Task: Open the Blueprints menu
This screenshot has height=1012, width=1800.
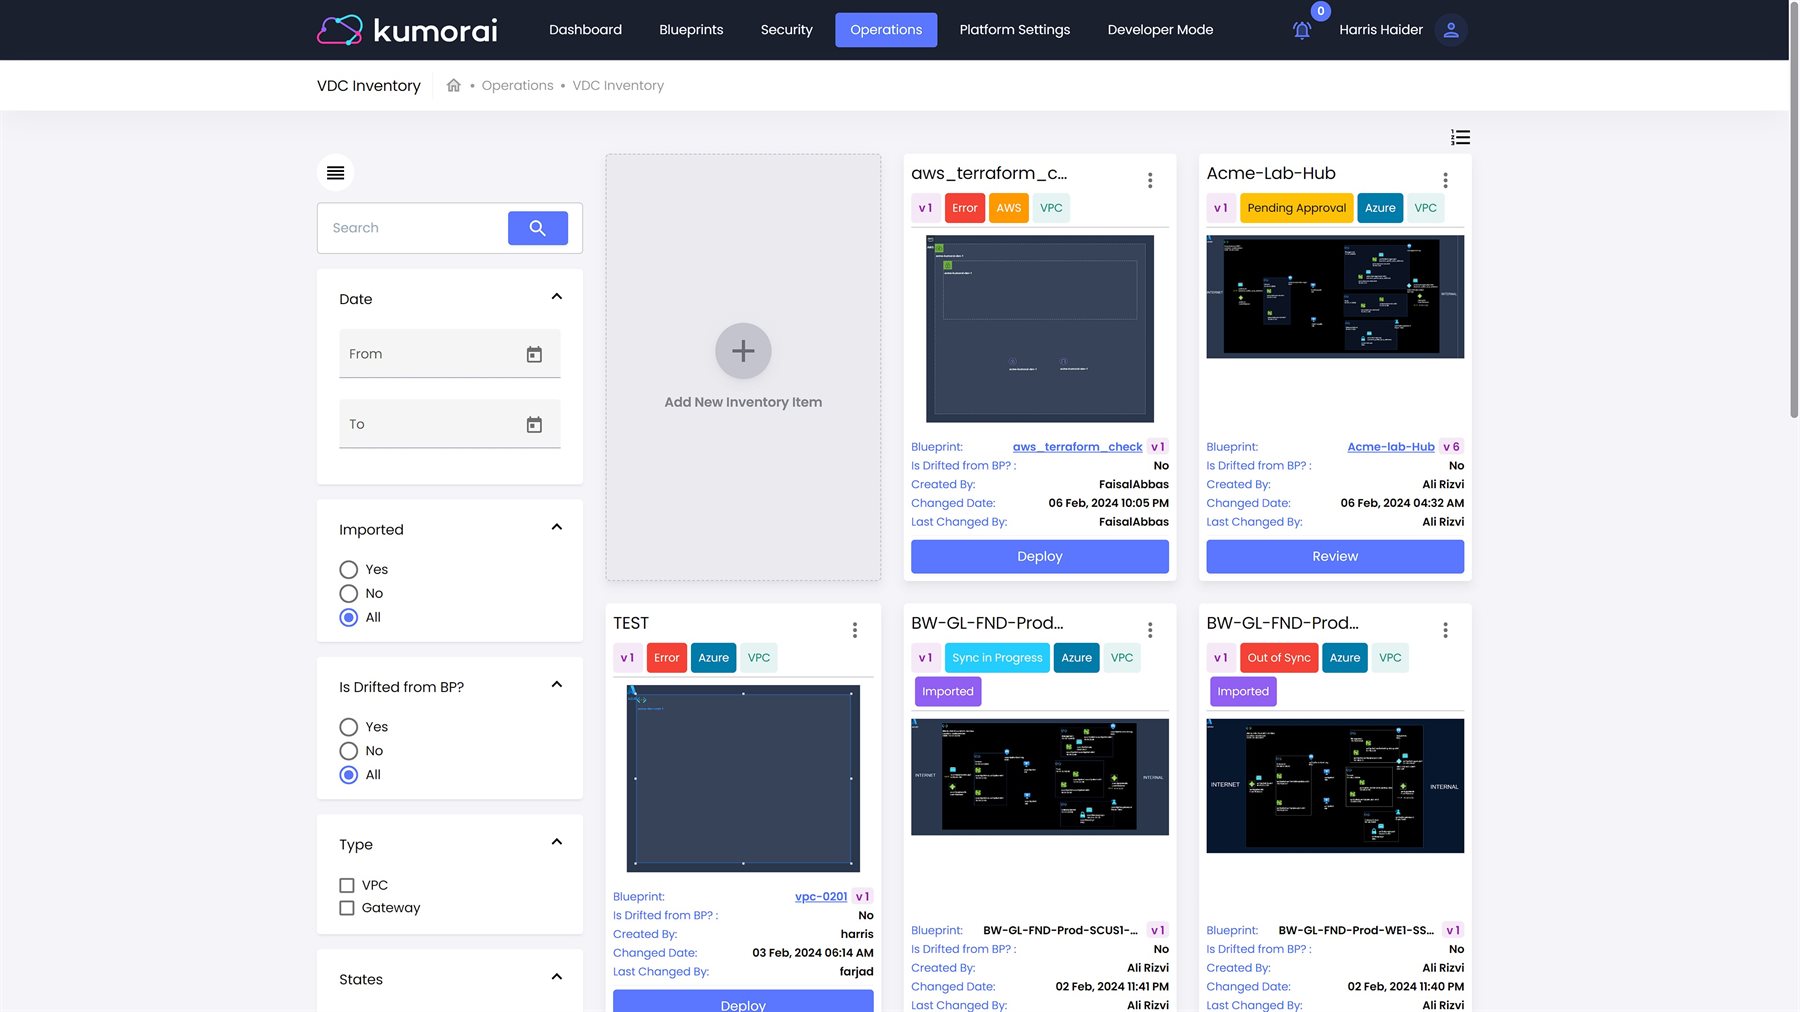Action: pyautogui.click(x=690, y=30)
